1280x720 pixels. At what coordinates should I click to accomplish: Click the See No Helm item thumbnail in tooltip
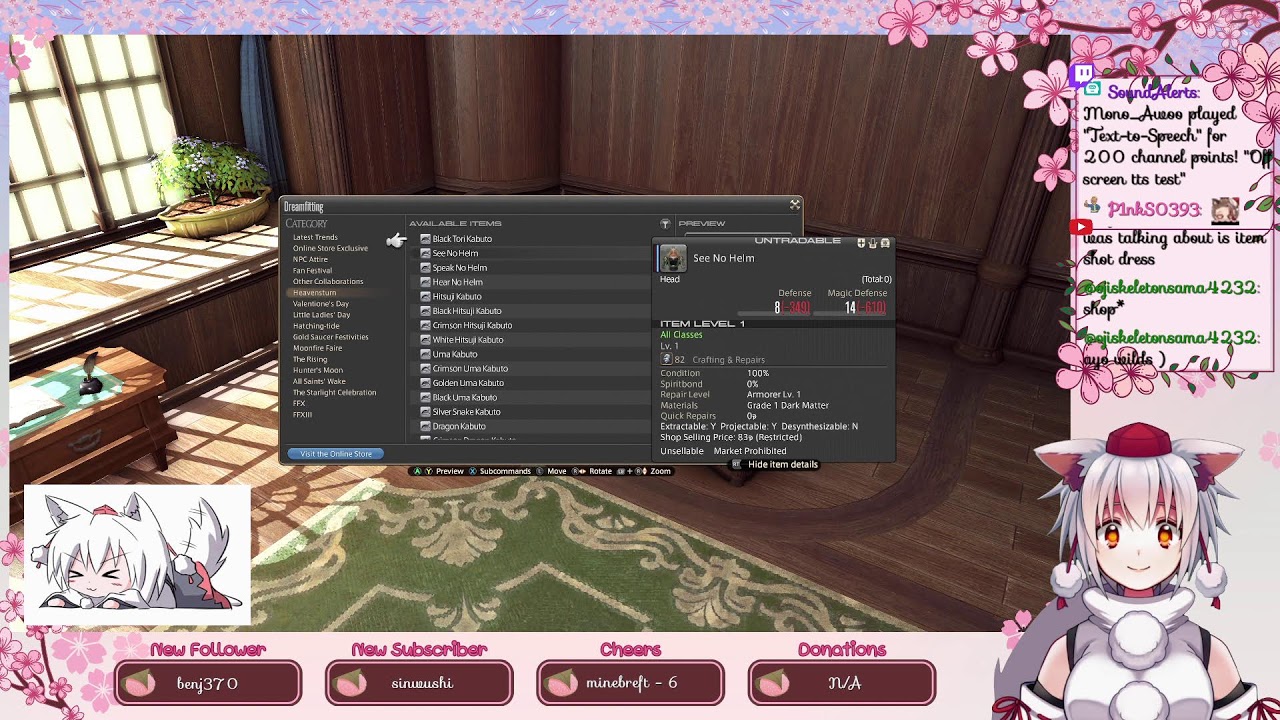click(x=673, y=258)
